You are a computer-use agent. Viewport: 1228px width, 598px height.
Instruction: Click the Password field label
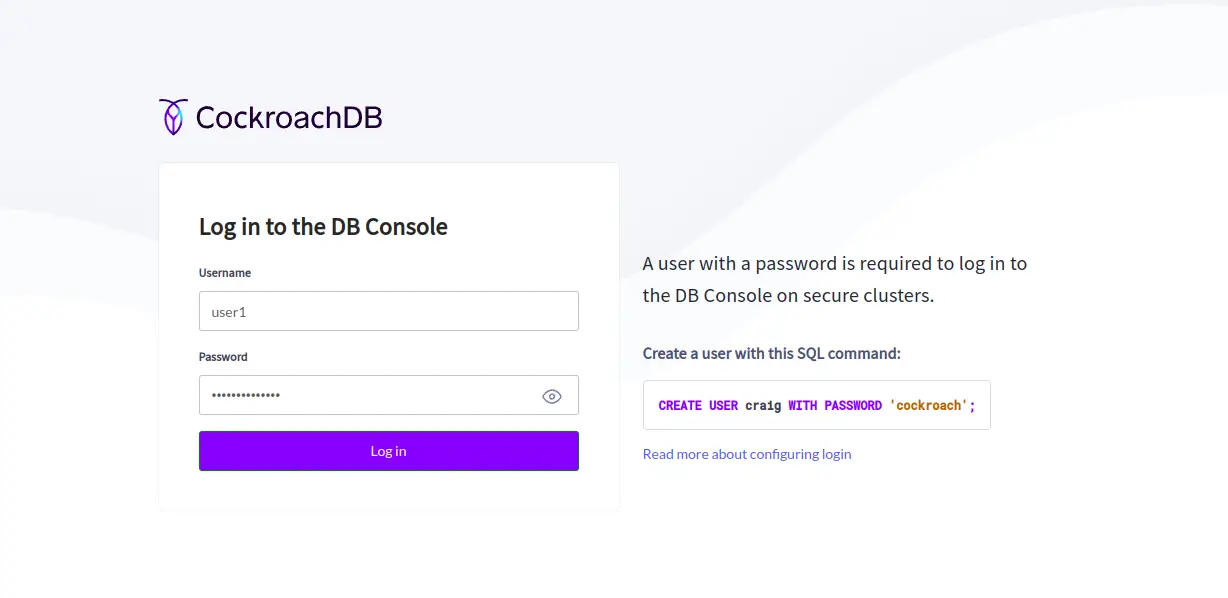tap(223, 357)
